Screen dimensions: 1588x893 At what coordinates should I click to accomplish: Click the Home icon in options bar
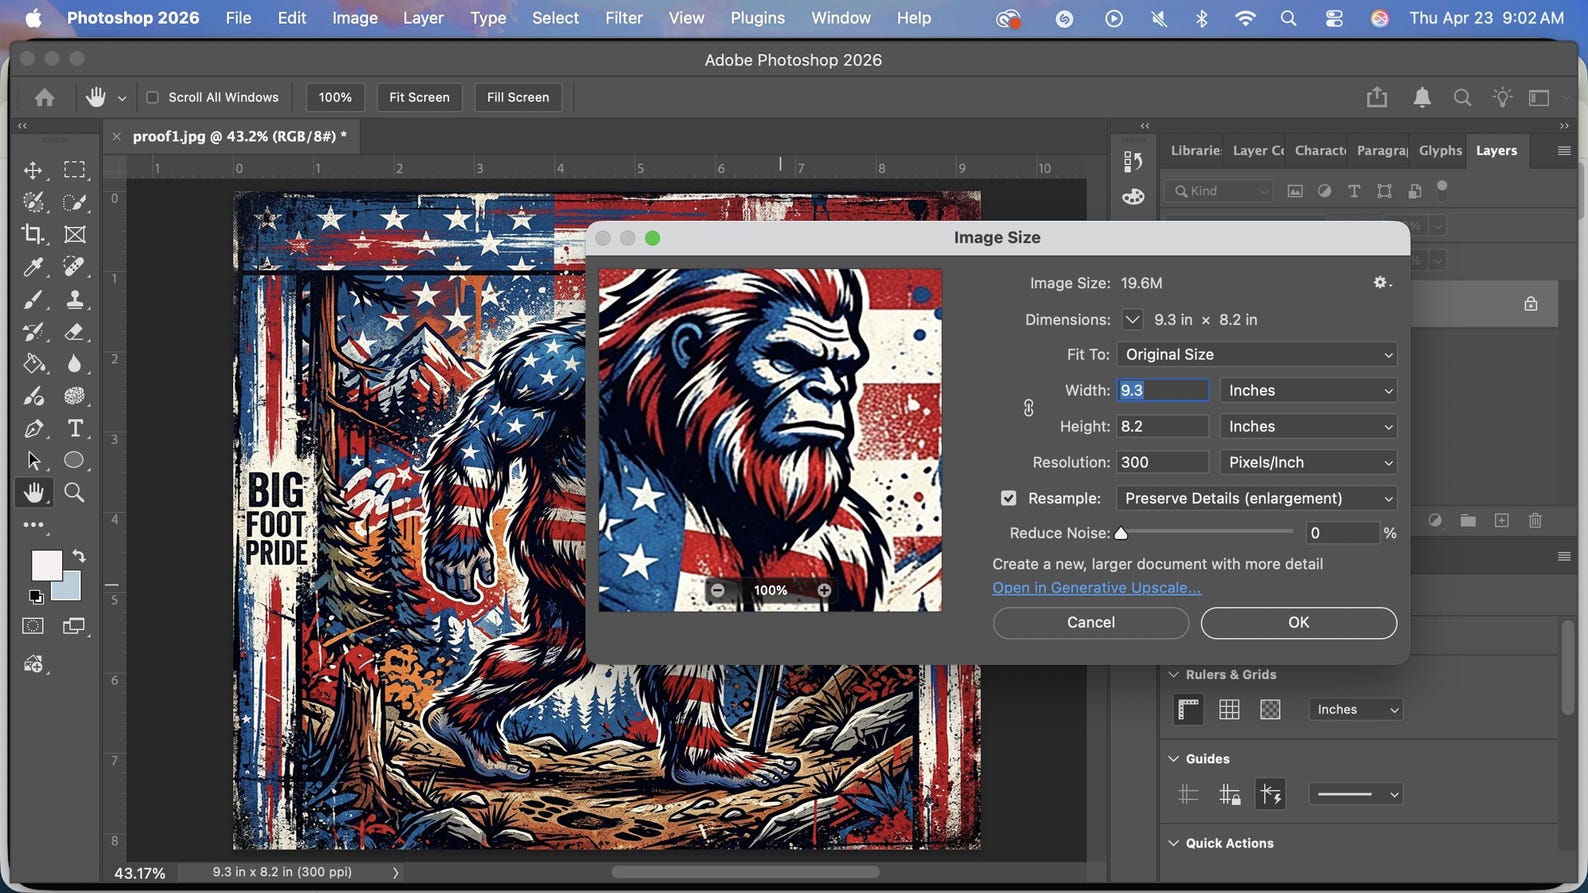click(x=44, y=97)
